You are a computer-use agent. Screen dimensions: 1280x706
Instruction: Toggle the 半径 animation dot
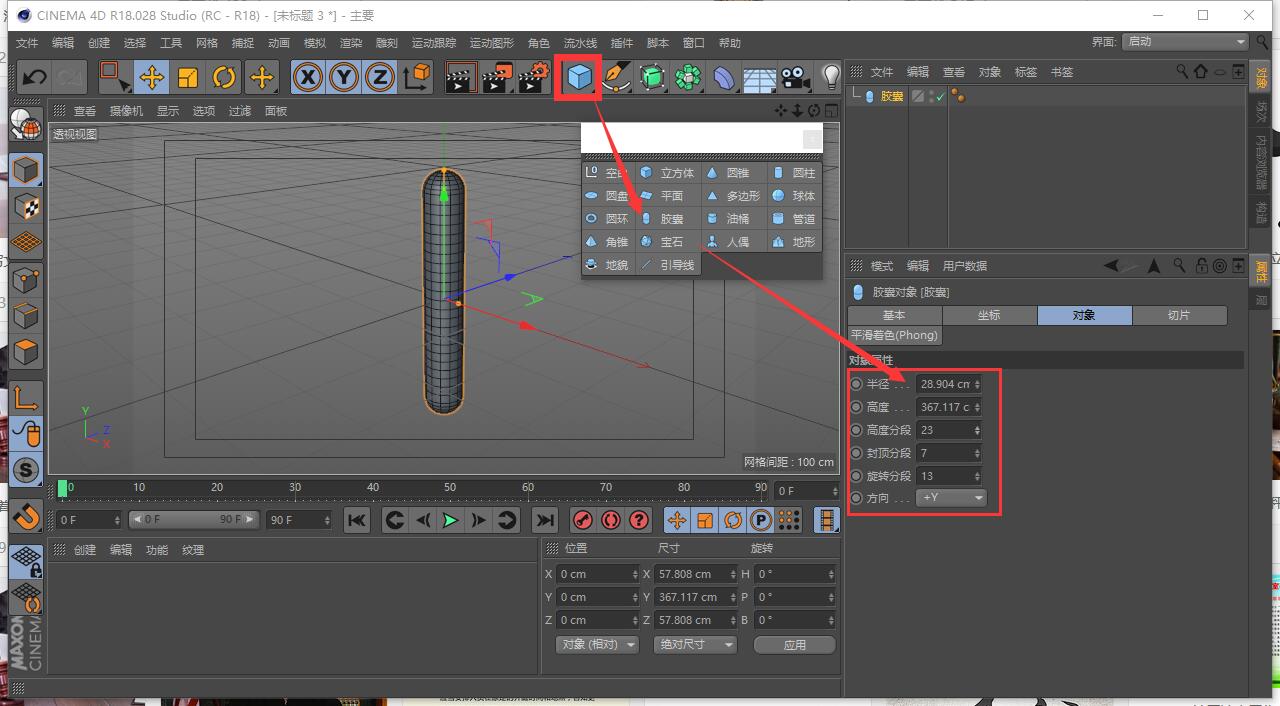[856, 384]
